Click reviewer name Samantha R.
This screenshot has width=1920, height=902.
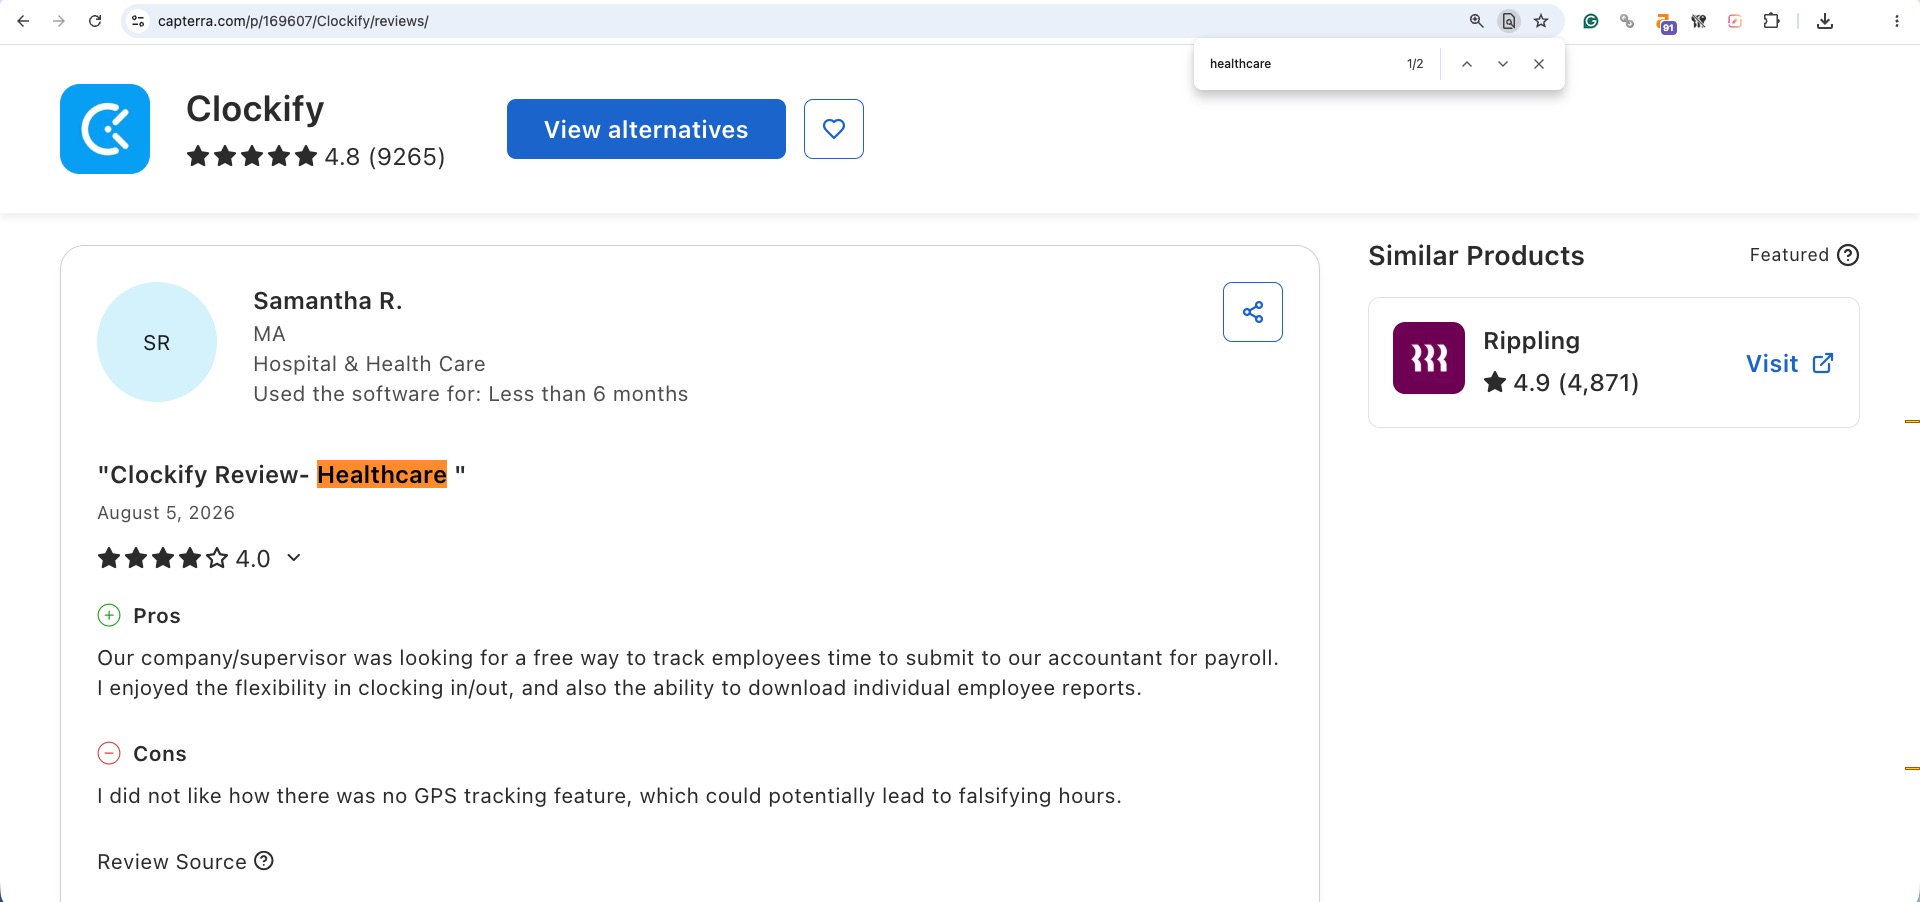328,301
